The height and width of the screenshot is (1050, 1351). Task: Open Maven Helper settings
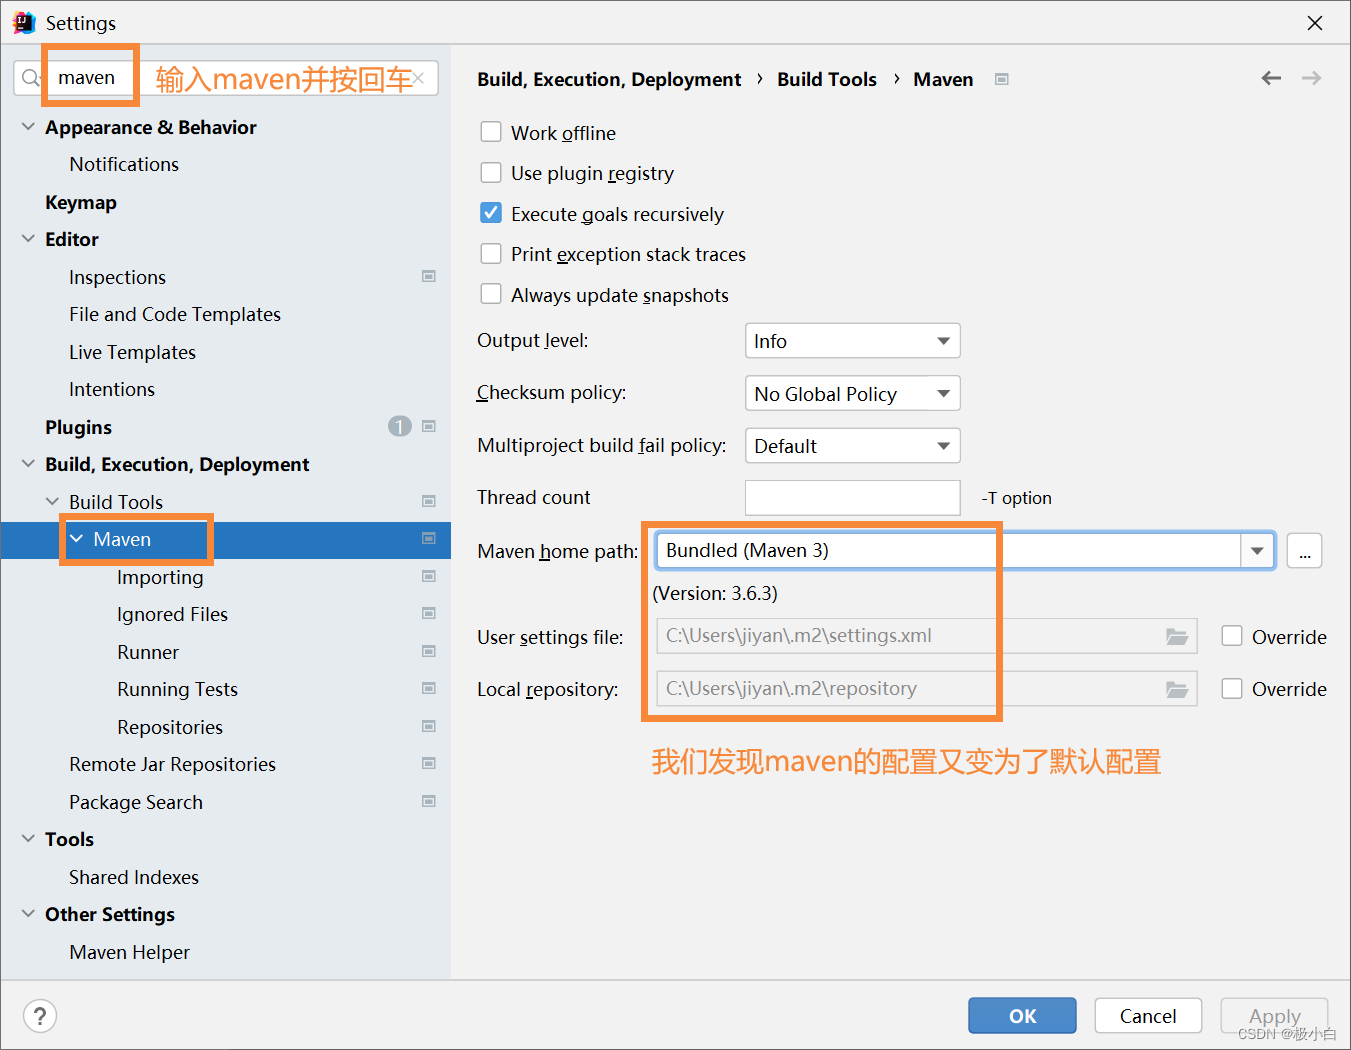[x=129, y=952]
